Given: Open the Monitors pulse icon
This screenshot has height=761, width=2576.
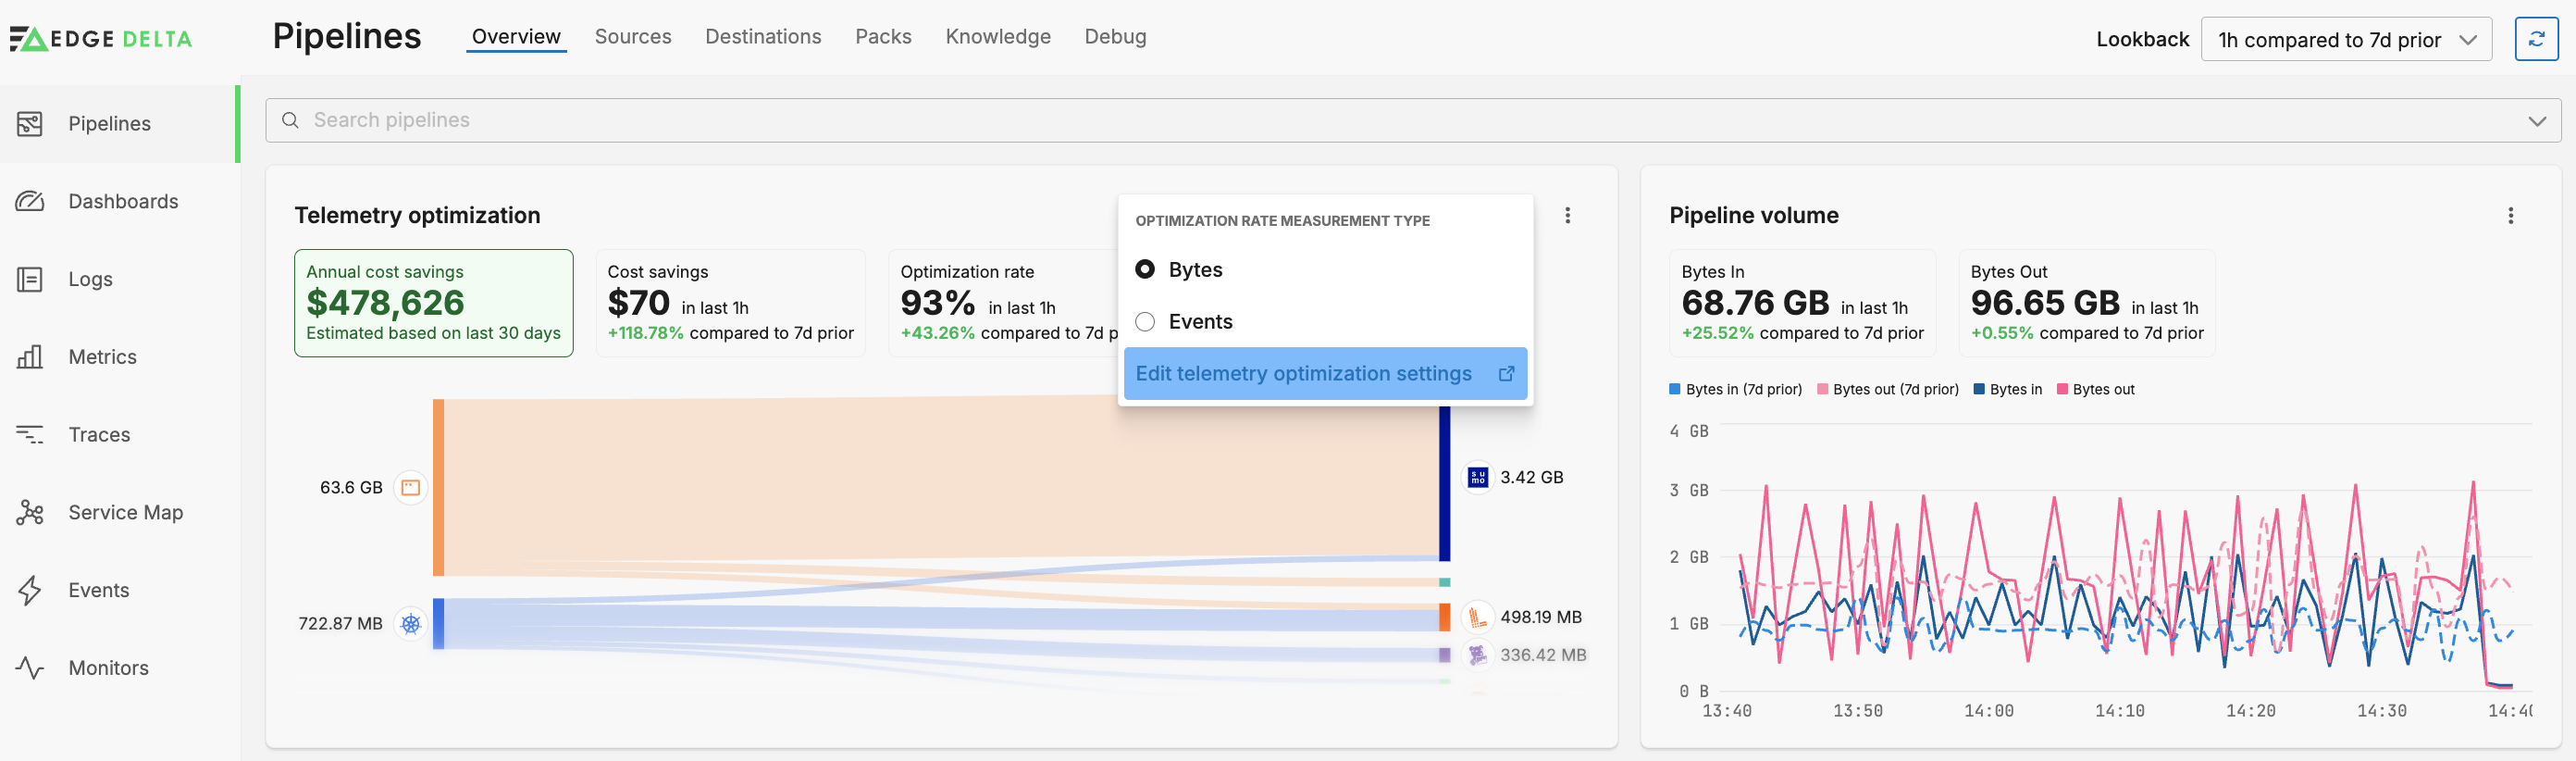Looking at the screenshot, I should (30, 668).
